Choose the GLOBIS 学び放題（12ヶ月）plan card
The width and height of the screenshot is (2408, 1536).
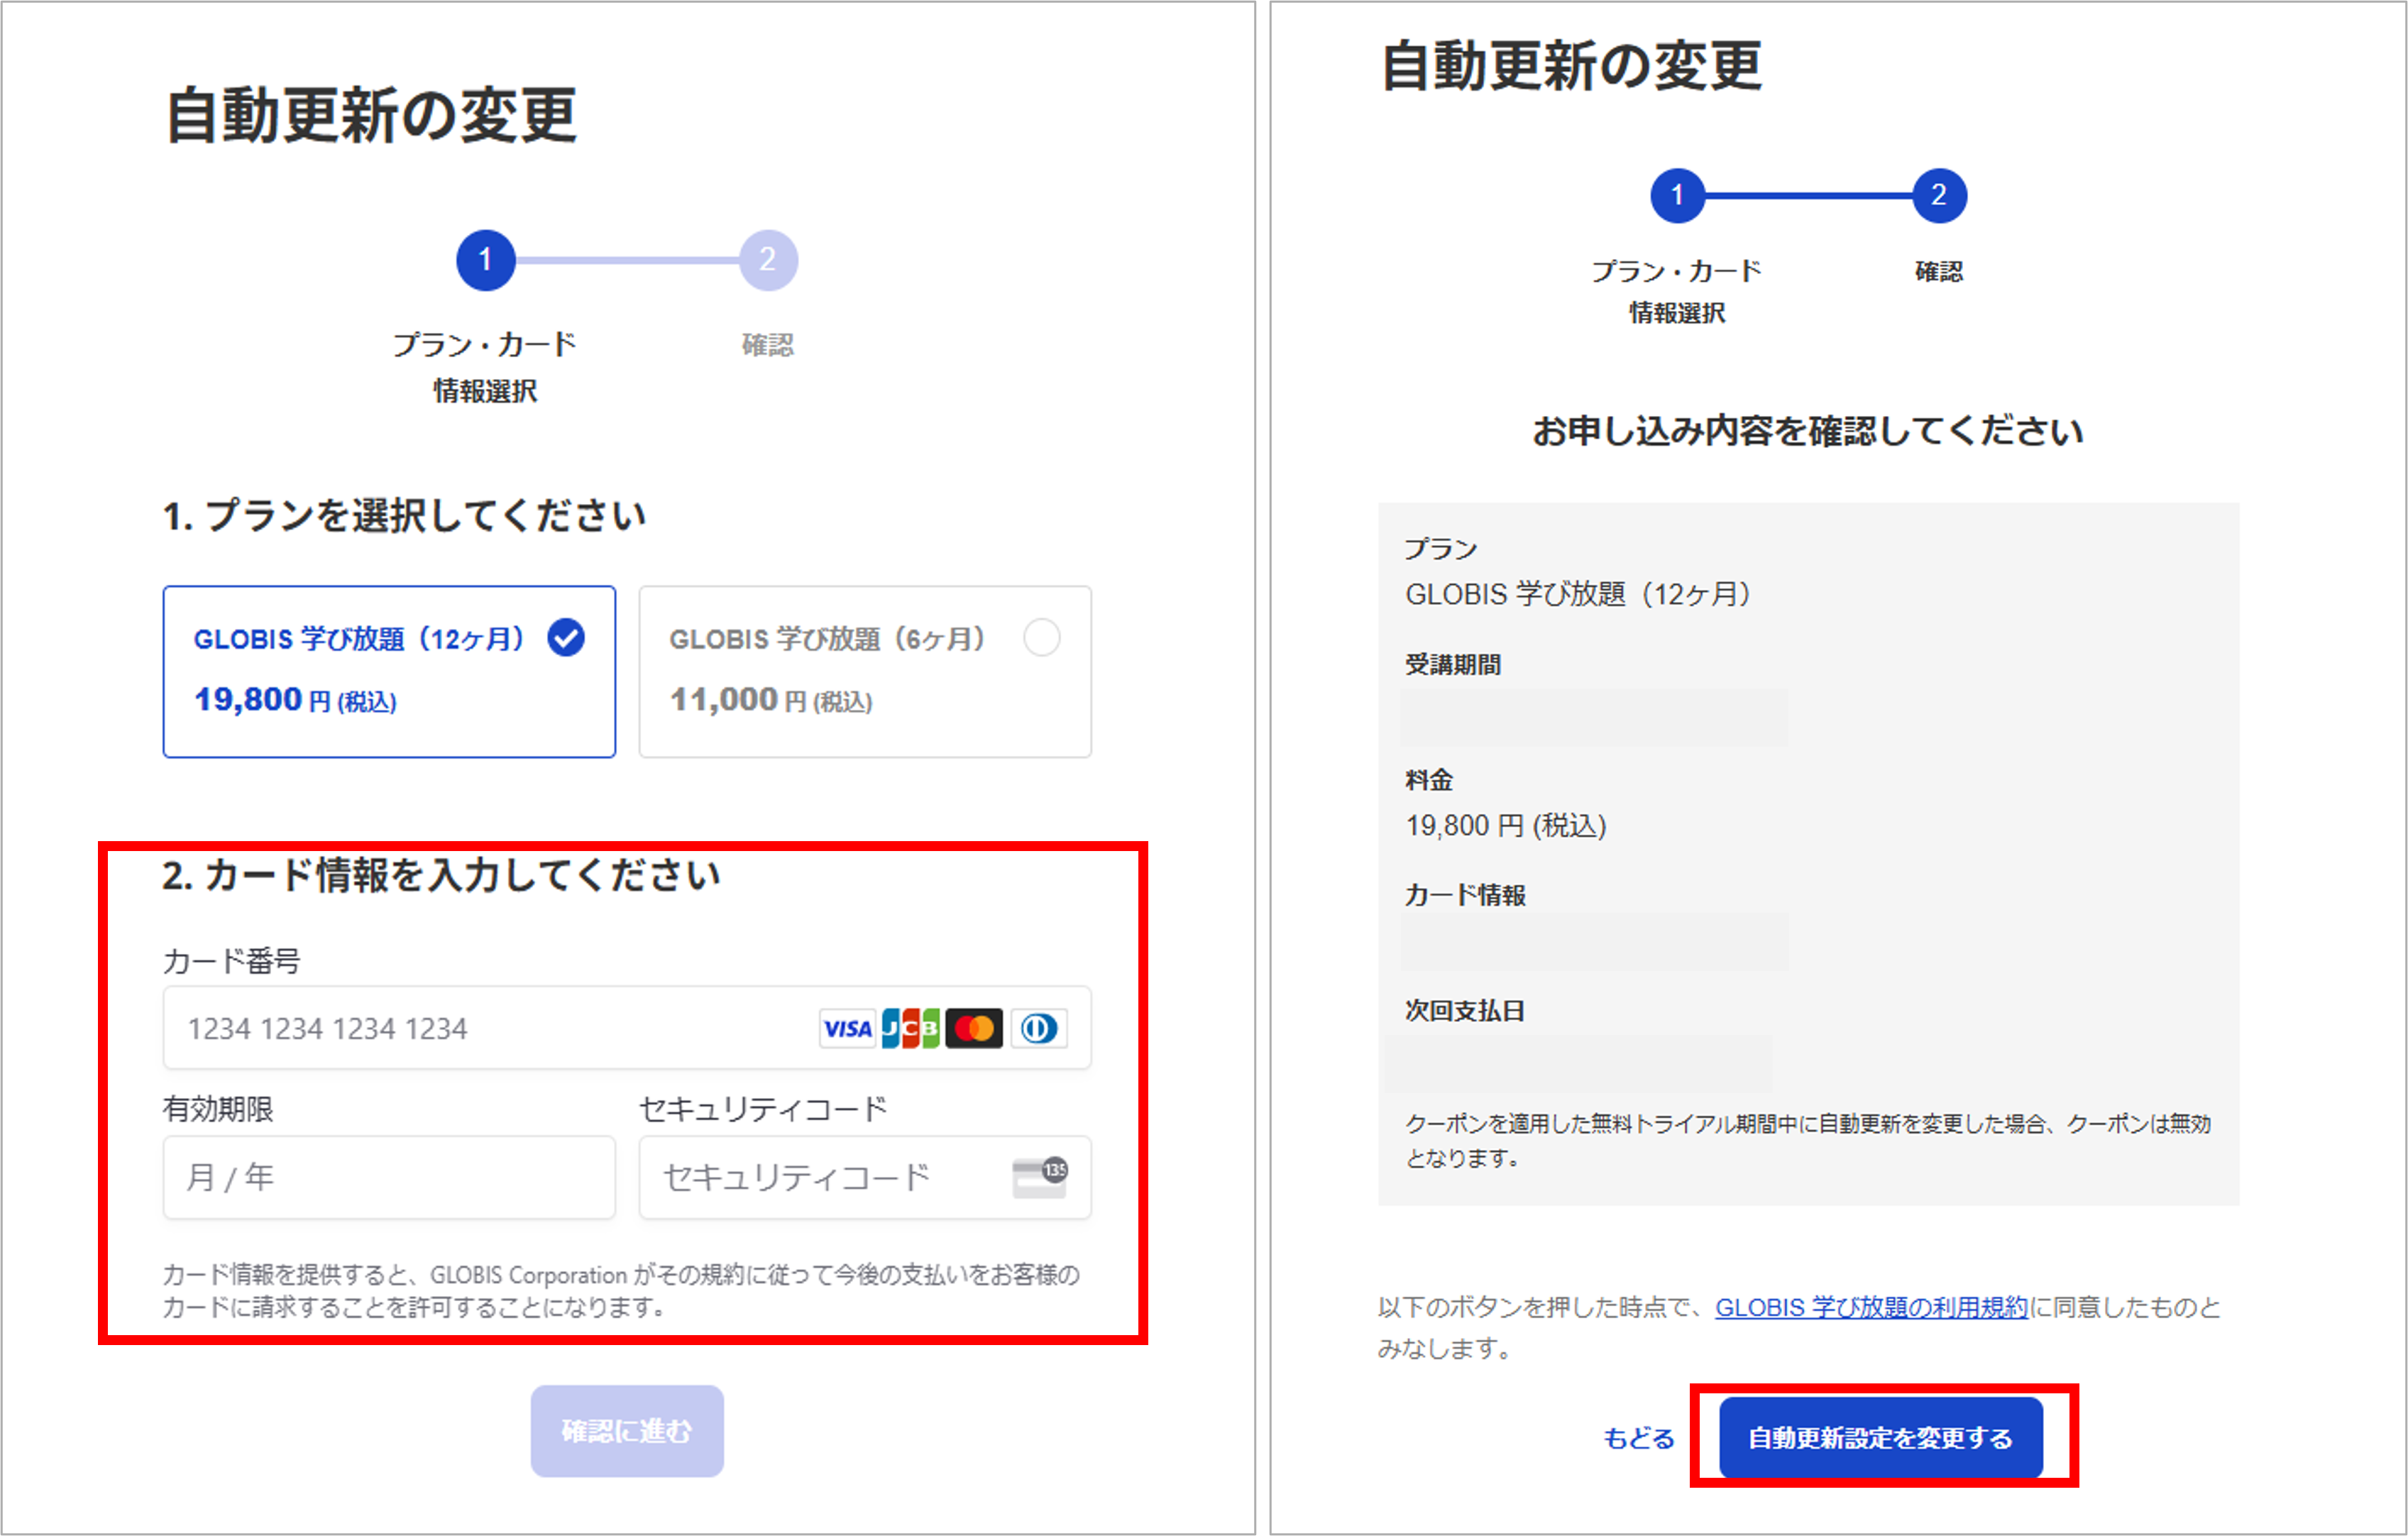coord(389,671)
